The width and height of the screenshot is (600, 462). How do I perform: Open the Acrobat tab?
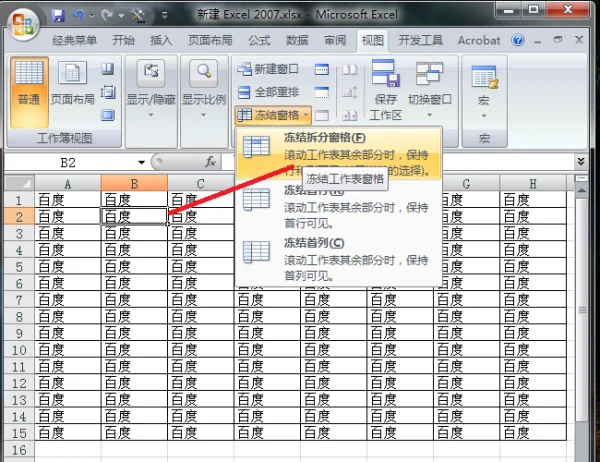[x=479, y=40]
